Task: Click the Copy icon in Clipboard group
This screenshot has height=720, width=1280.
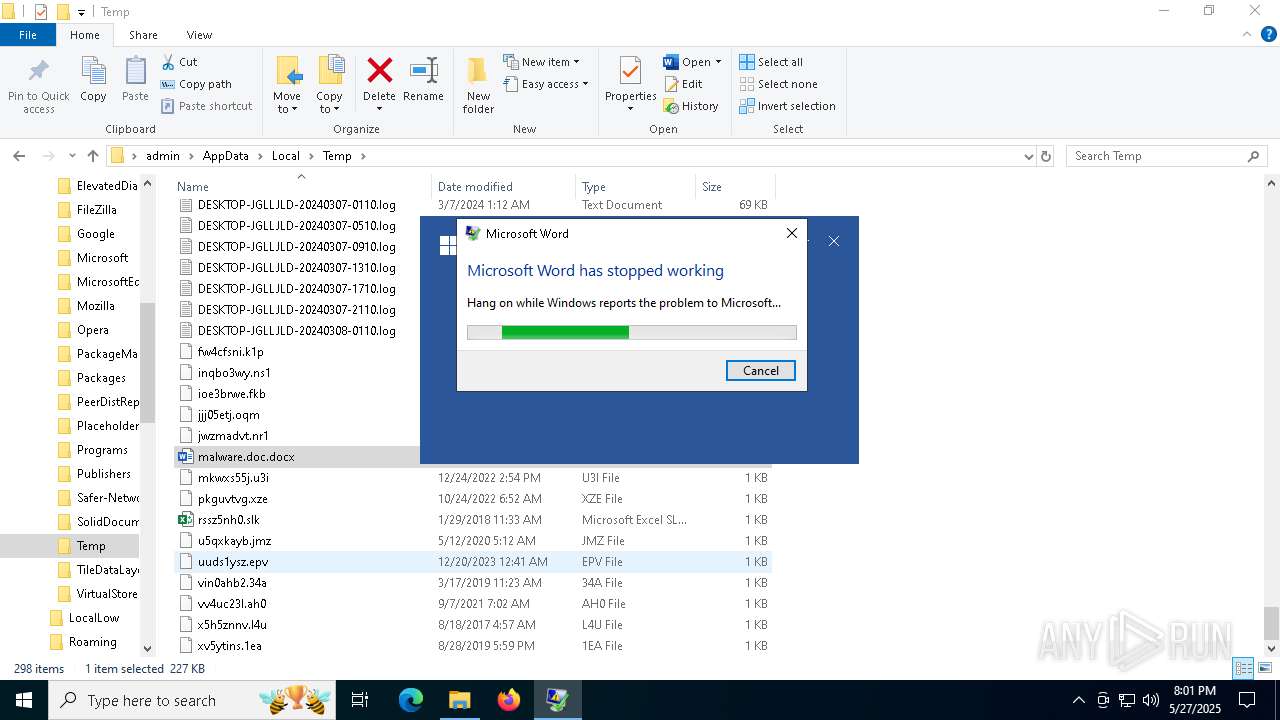Action: 93,72
